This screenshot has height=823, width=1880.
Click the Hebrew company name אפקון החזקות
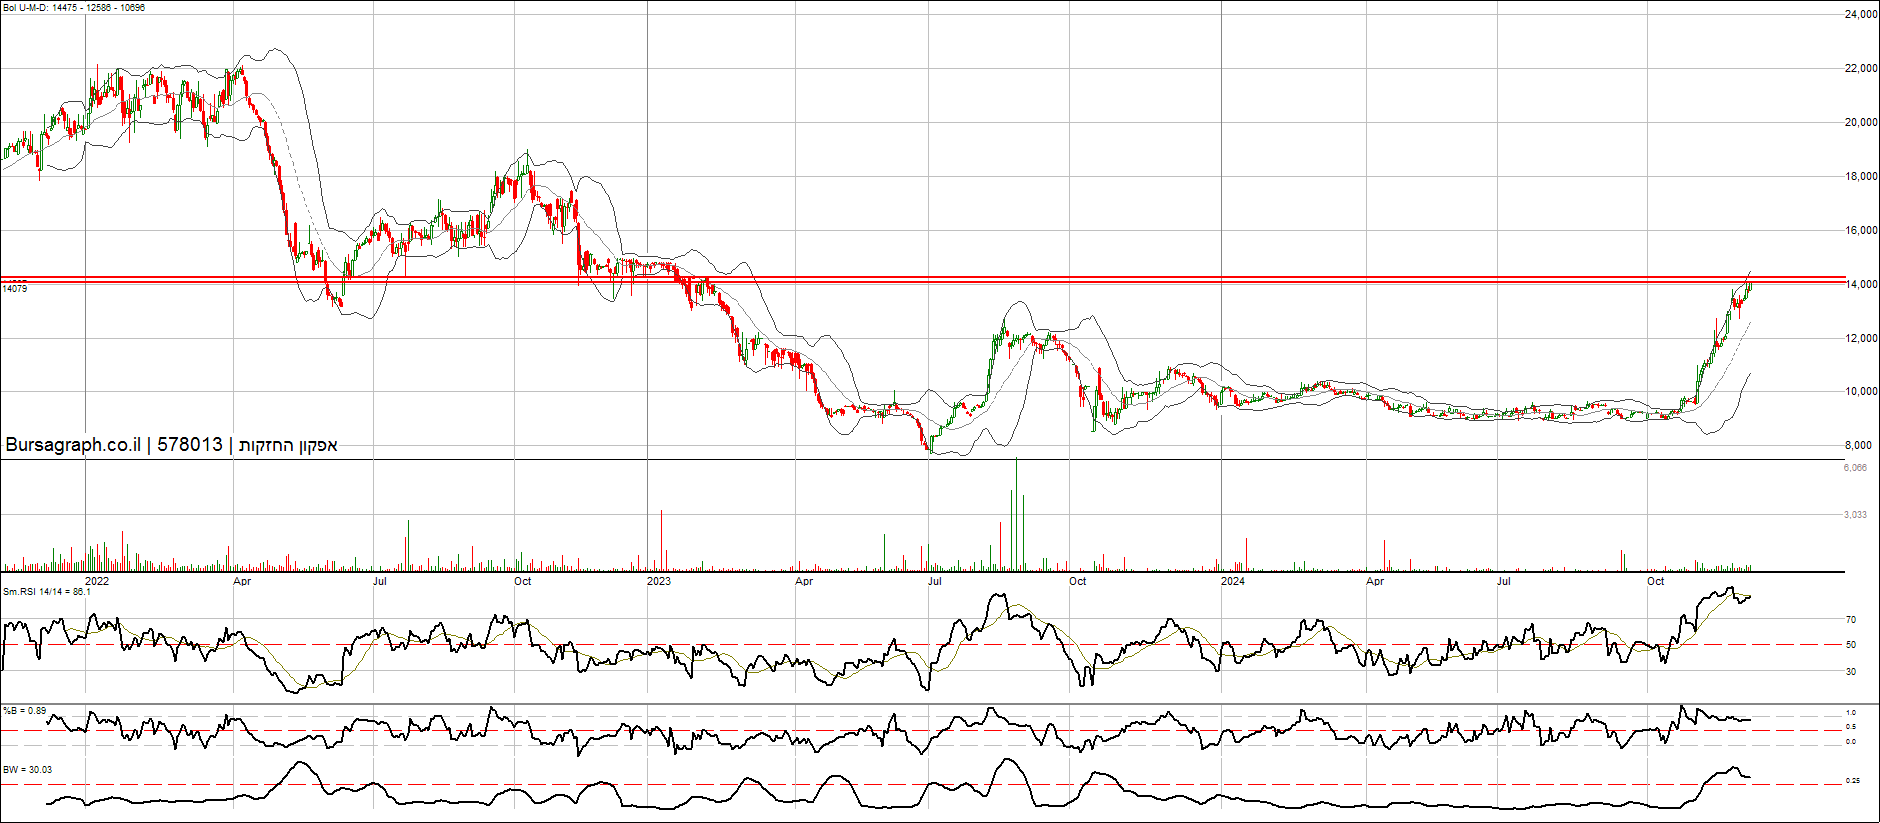[x=288, y=445]
